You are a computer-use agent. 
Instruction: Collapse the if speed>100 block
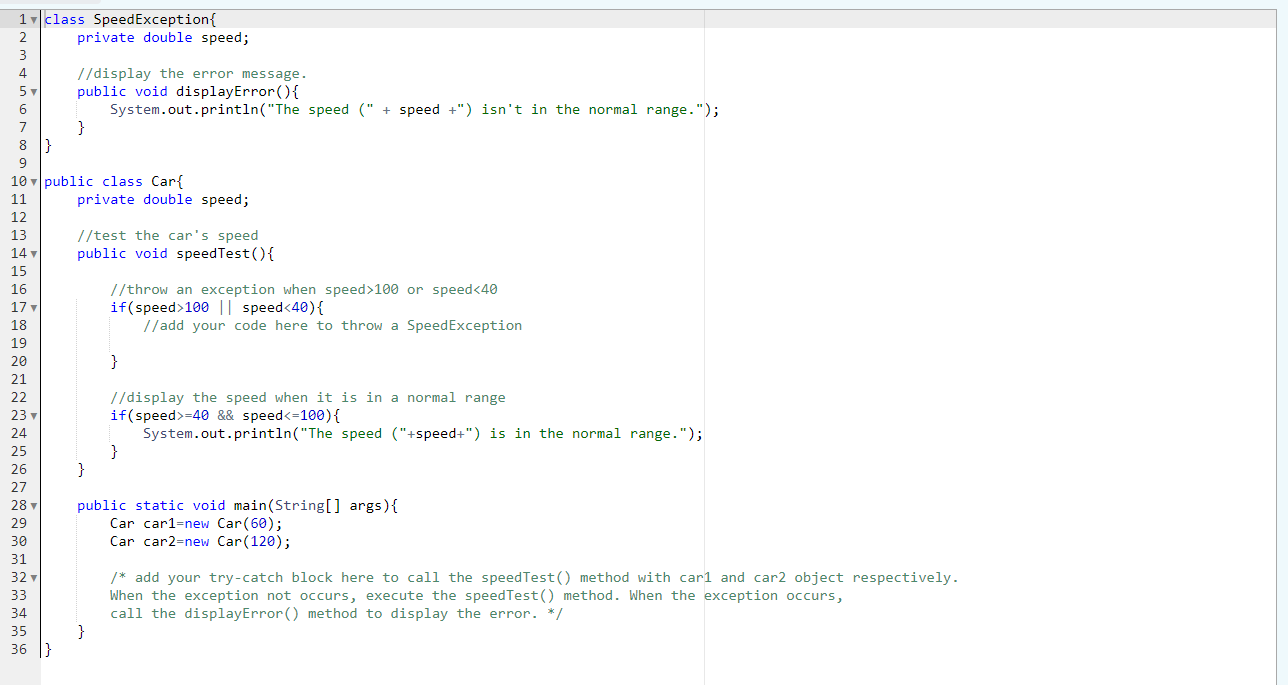pyautogui.click(x=35, y=307)
